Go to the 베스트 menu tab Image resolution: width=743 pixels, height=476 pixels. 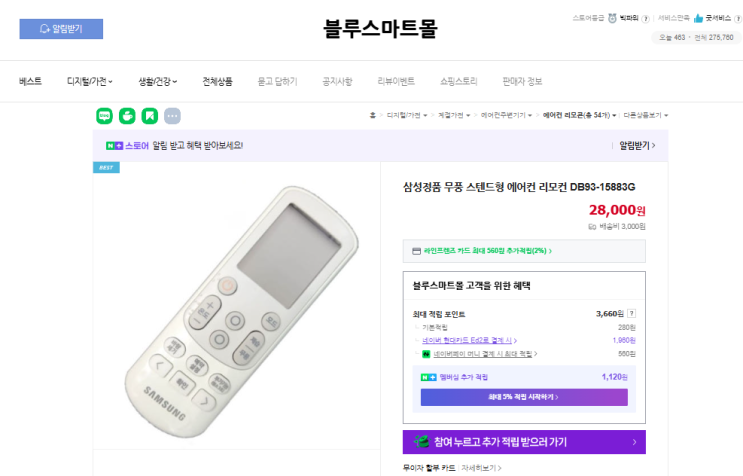30,81
